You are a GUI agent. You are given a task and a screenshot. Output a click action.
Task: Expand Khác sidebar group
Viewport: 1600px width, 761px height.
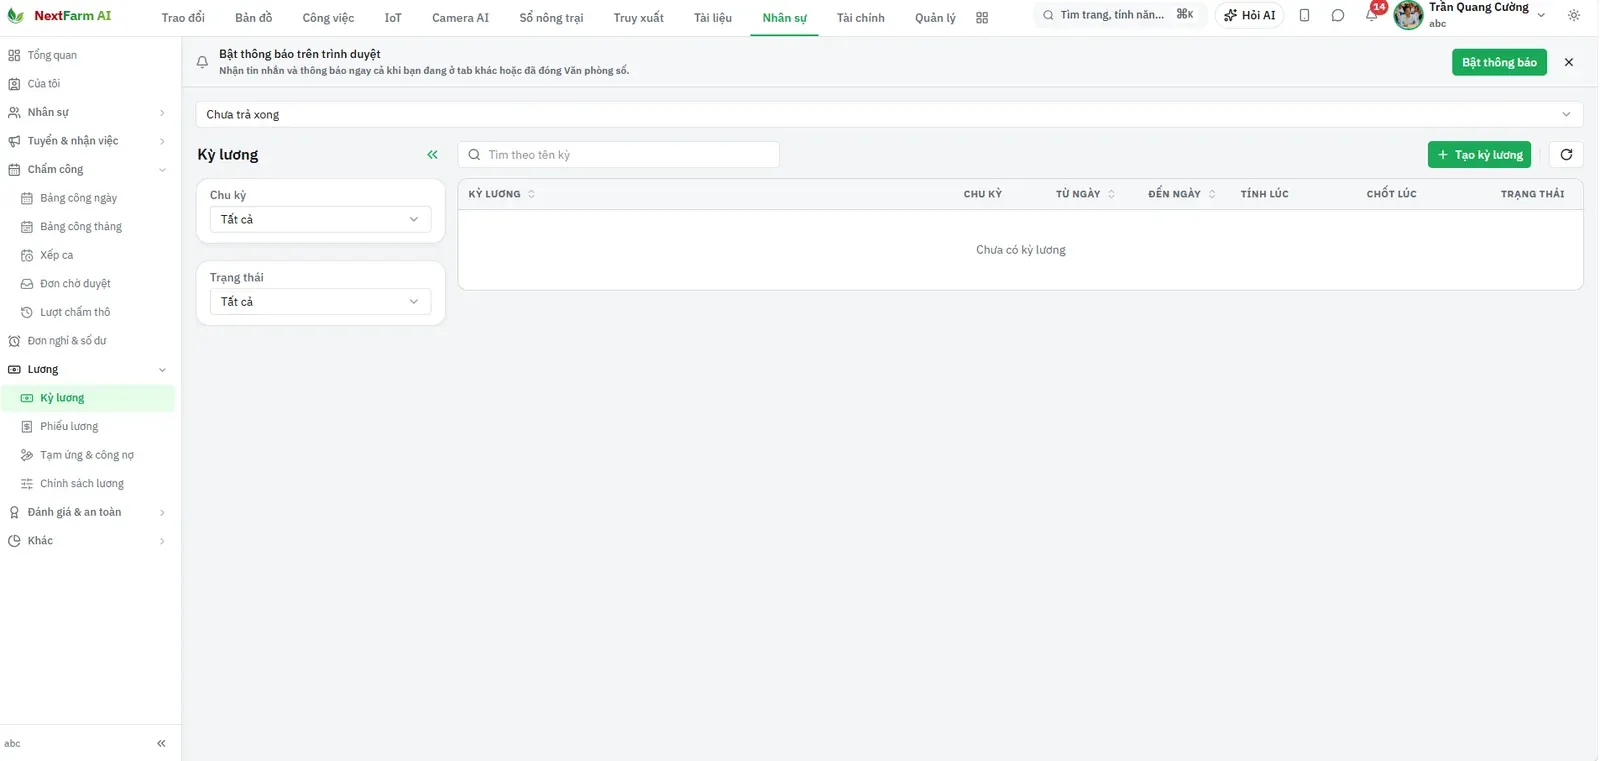pos(88,541)
